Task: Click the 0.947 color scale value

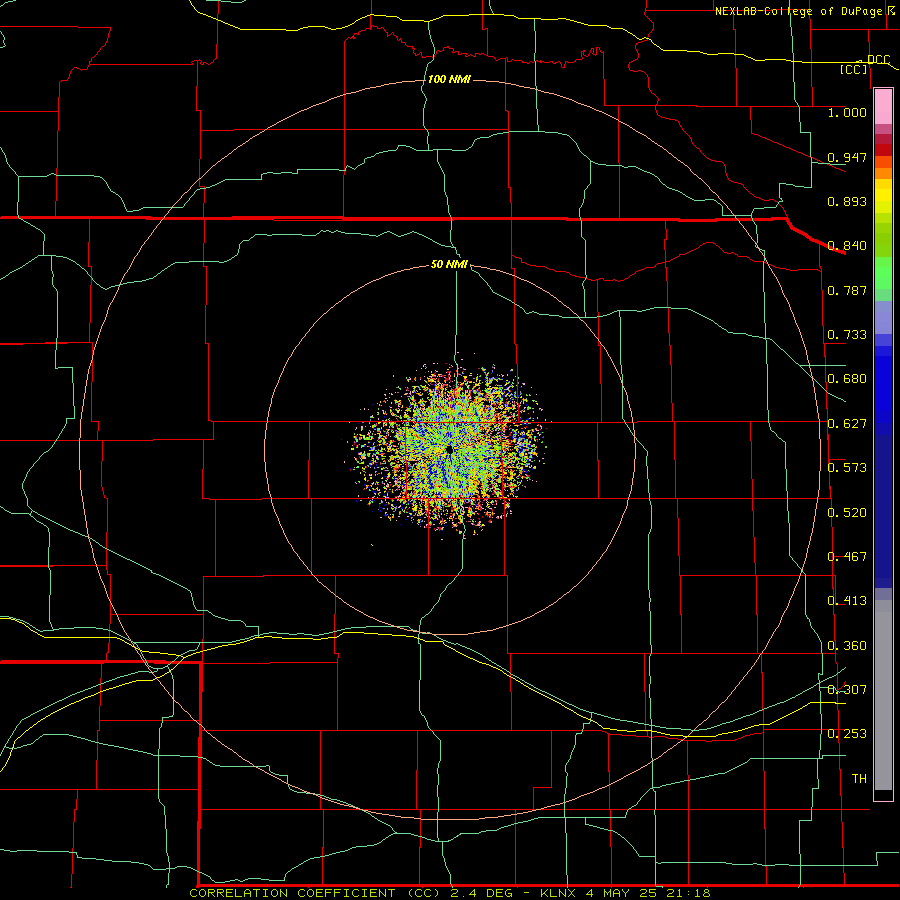Action: [x=847, y=157]
